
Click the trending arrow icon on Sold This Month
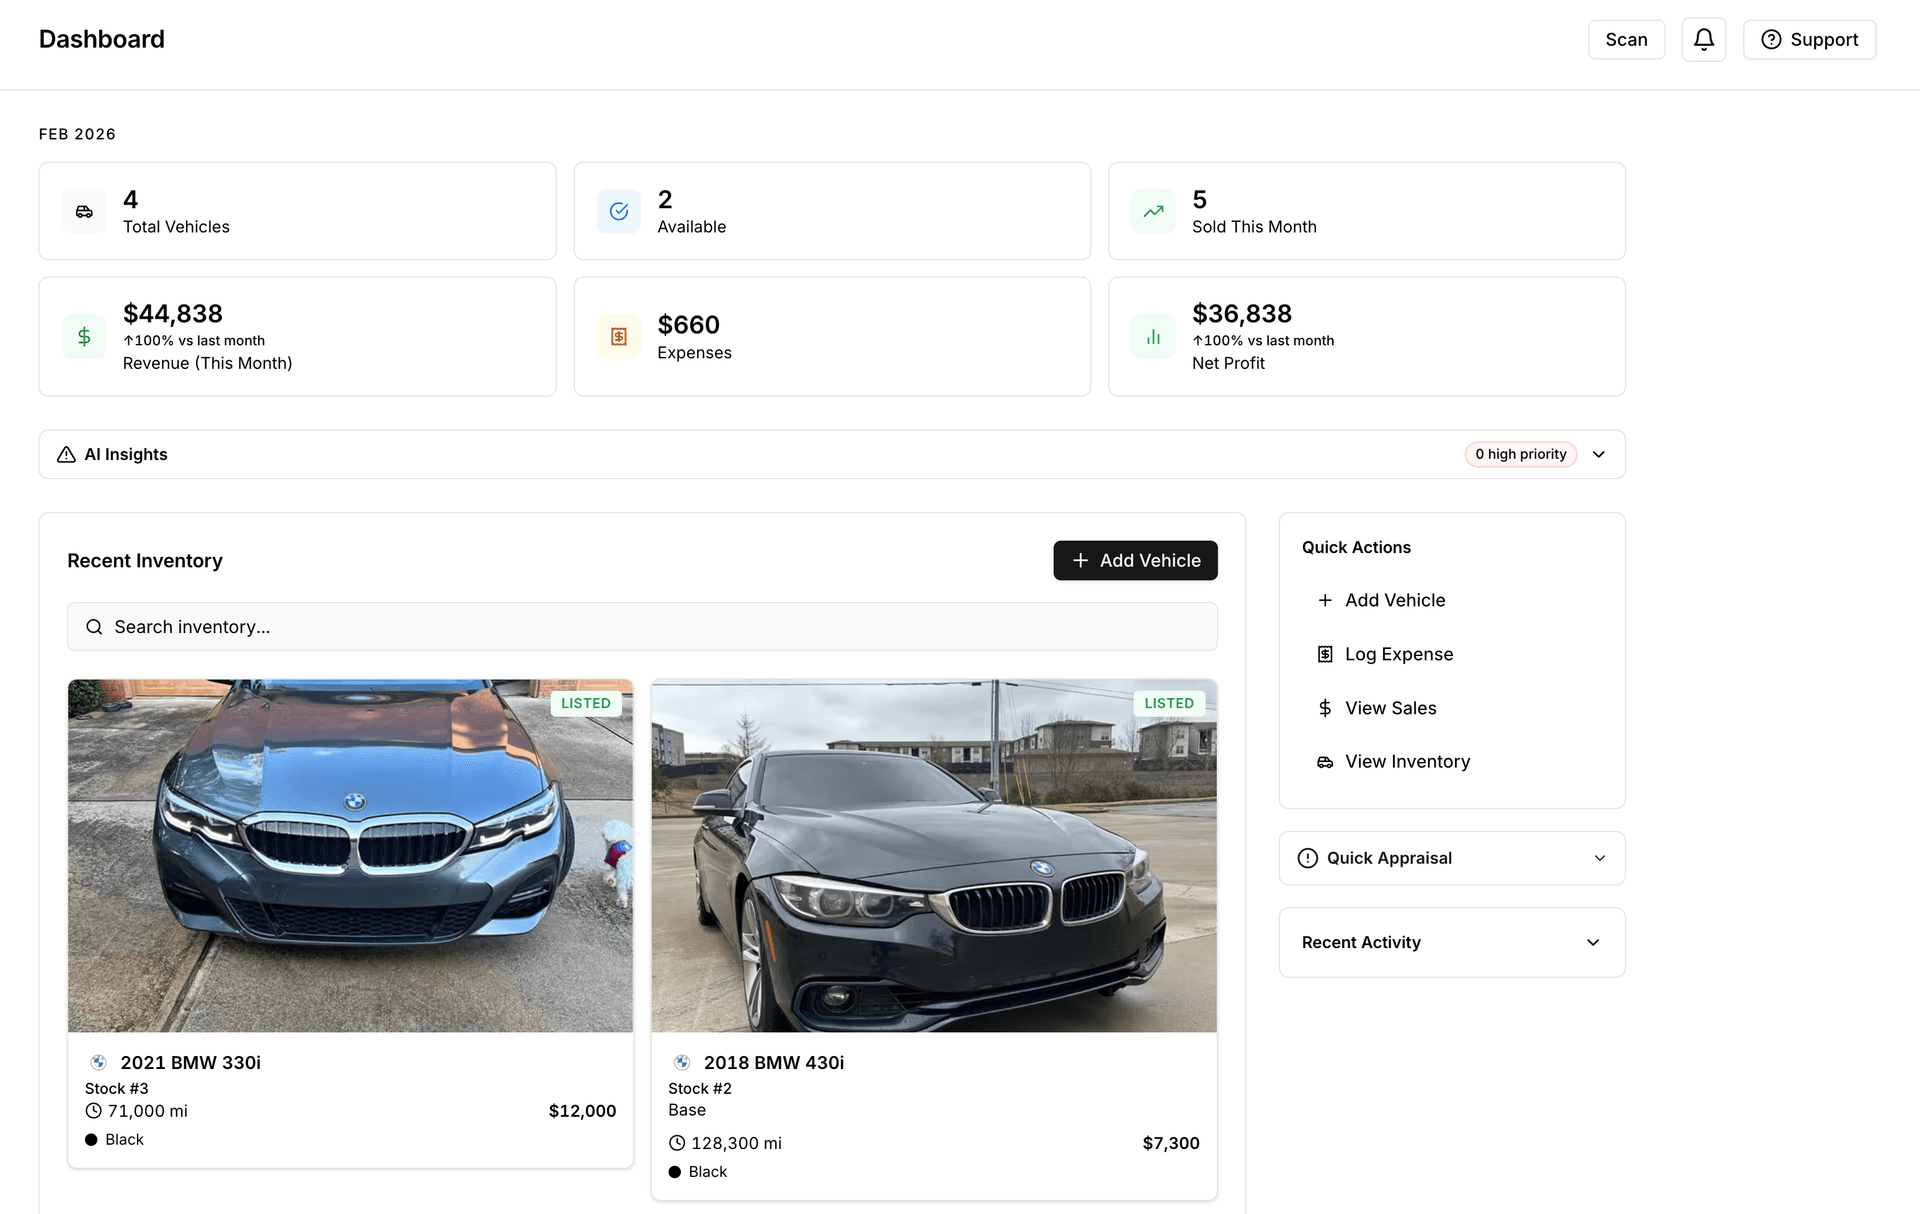click(x=1153, y=211)
